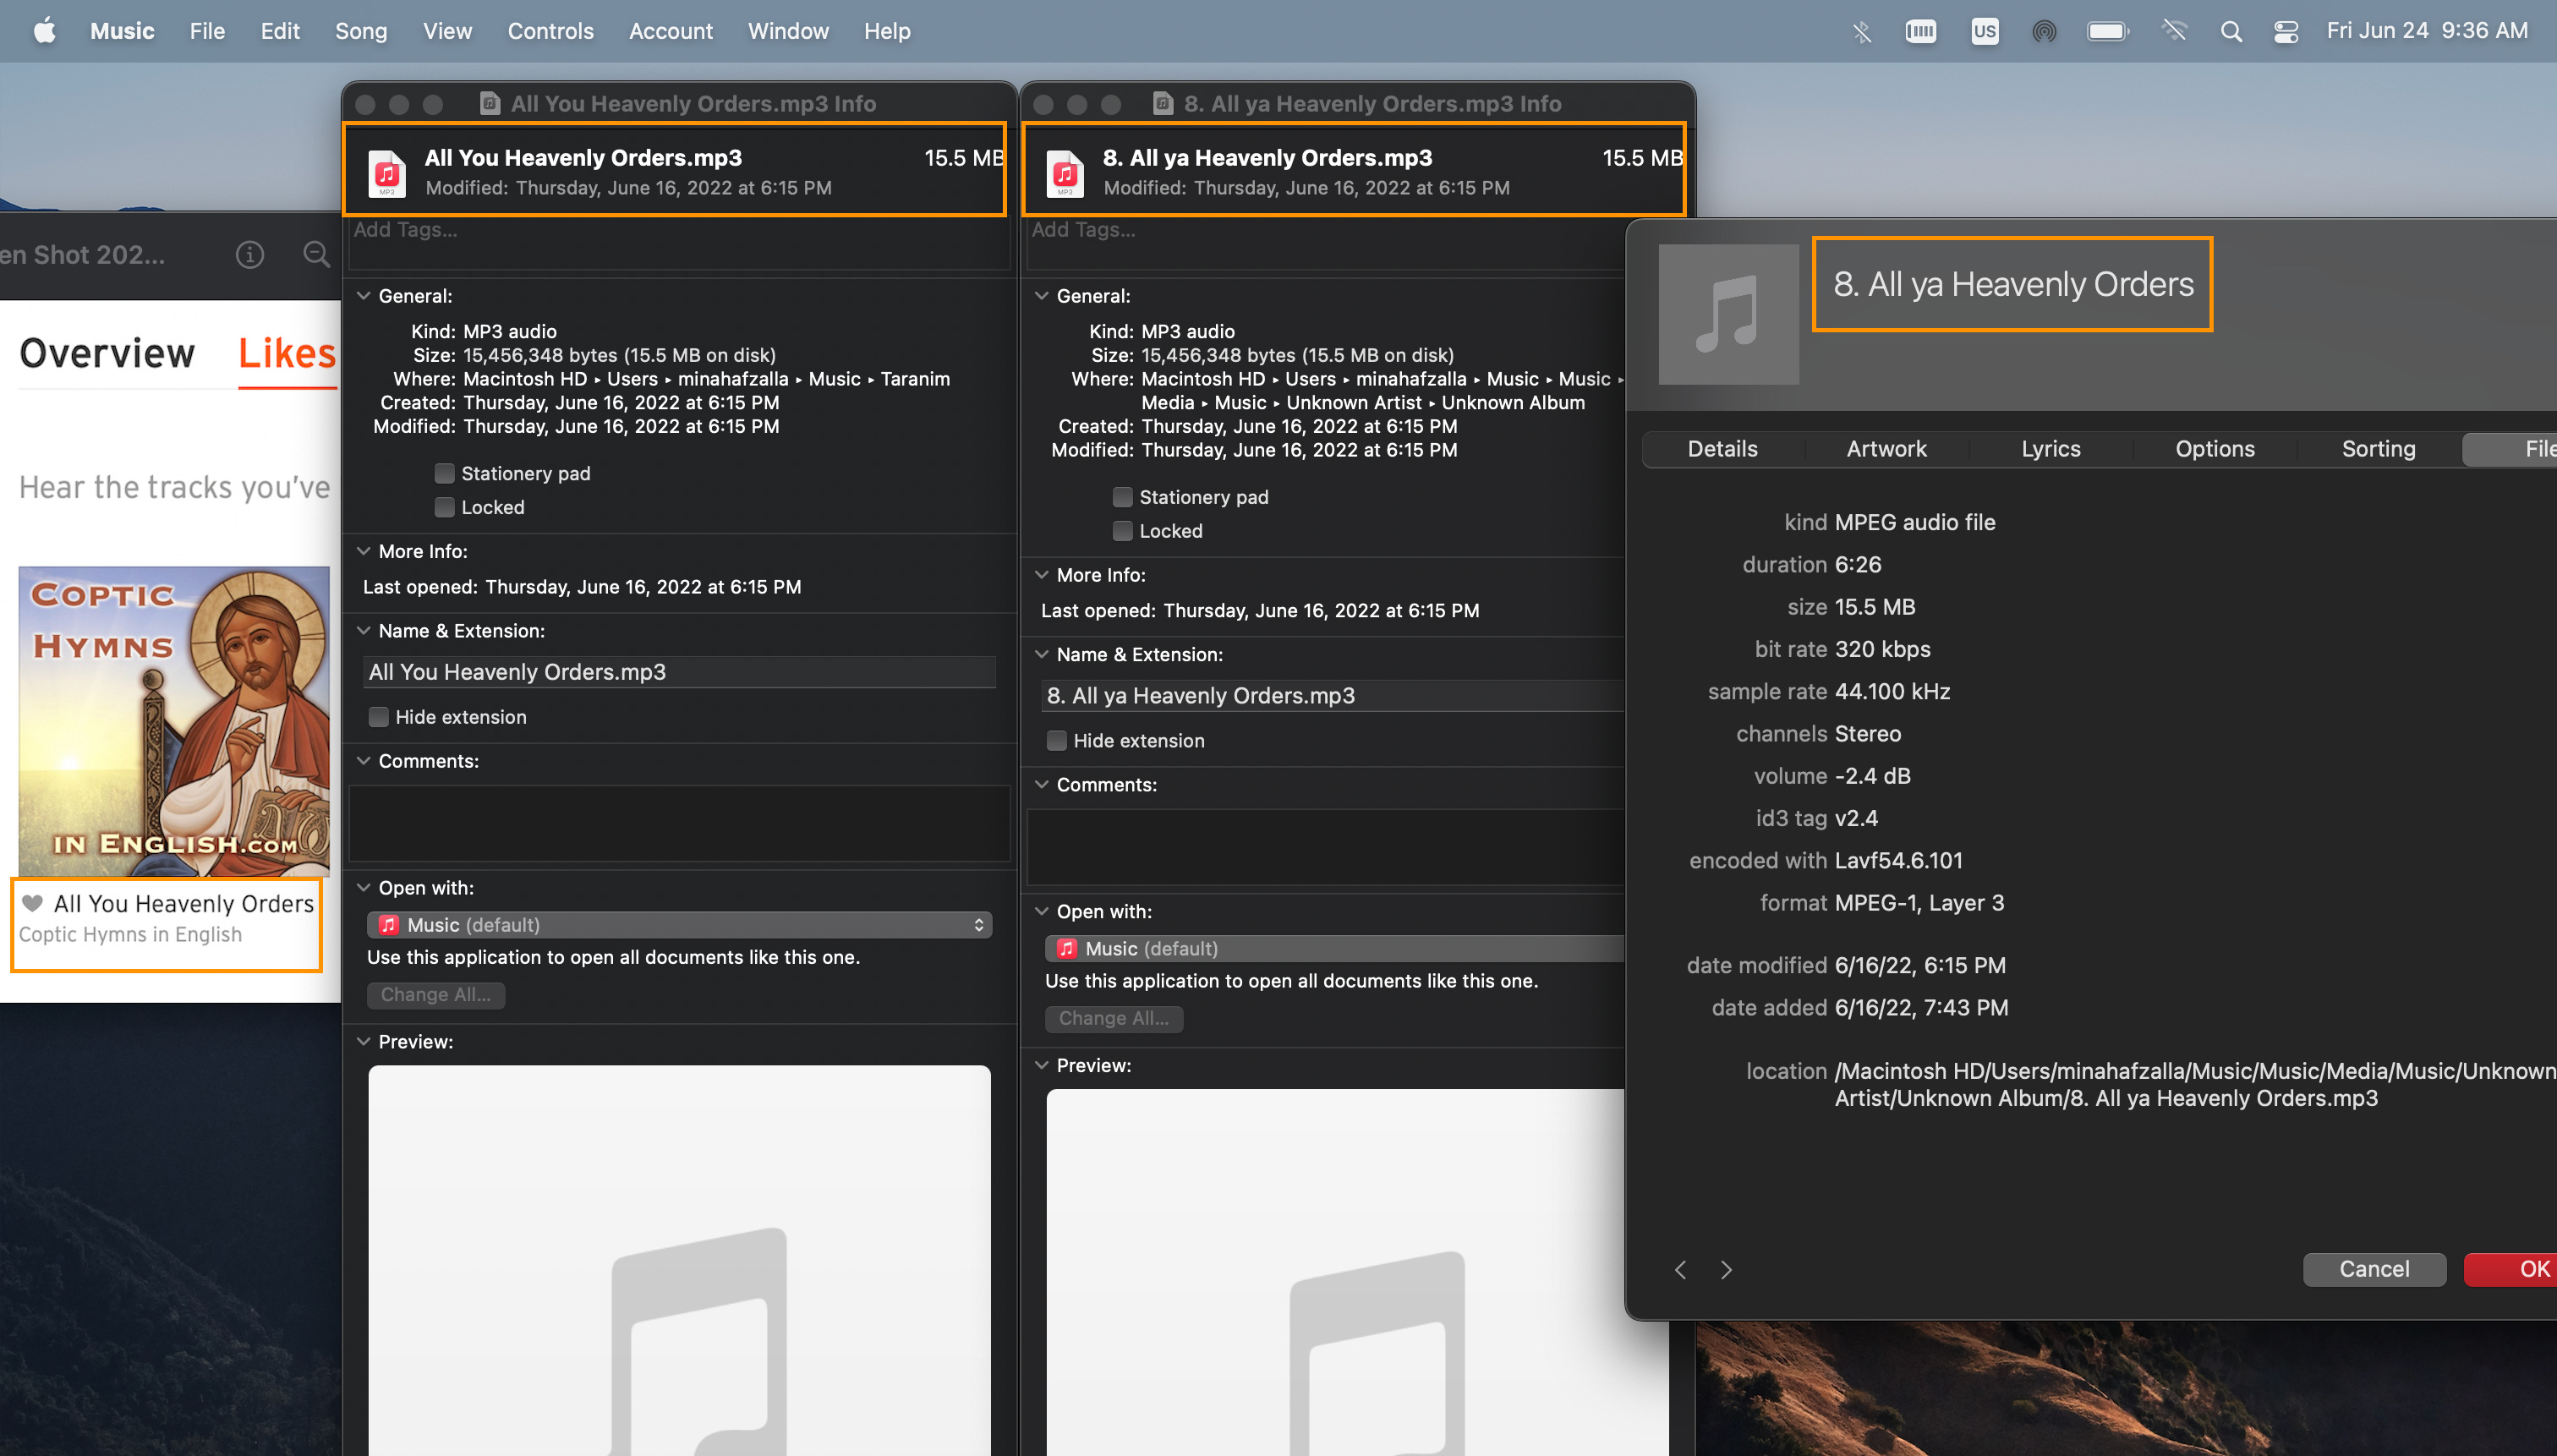The image size is (2557, 1456).
Task: Open Coptic Hymns in English artist link
Action: [x=130, y=934]
